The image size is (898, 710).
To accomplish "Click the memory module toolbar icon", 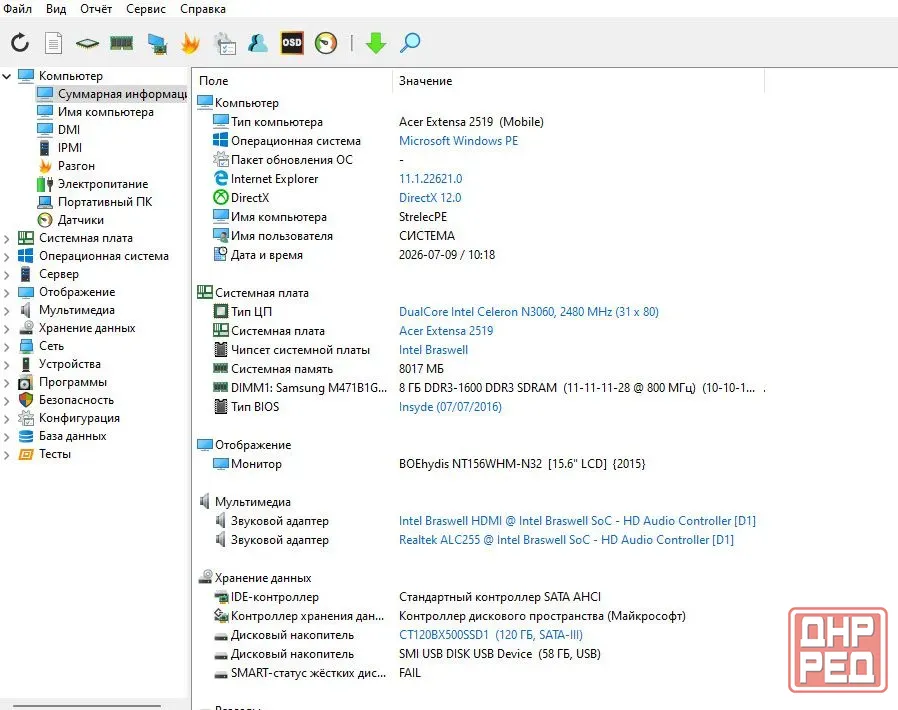I will click(121, 43).
